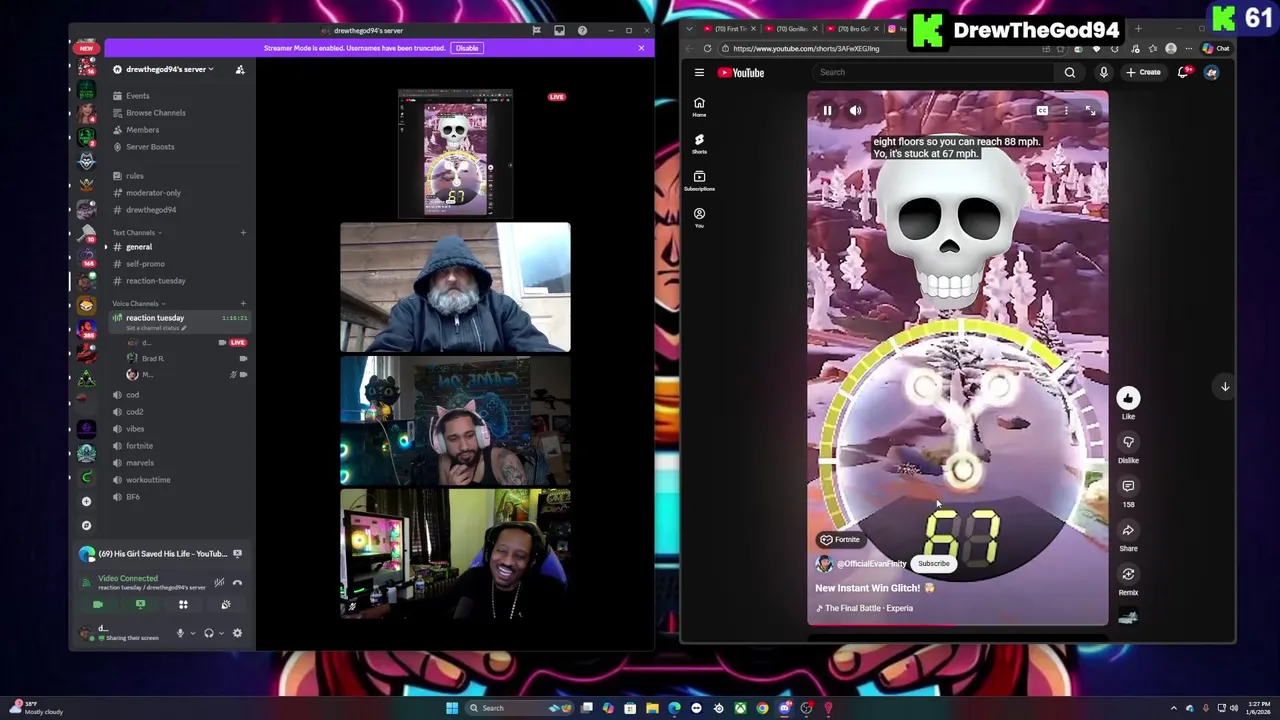Open You section in YouTube sidebar
The width and height of the screenshot is (1280, 720).
pos(699,217)
